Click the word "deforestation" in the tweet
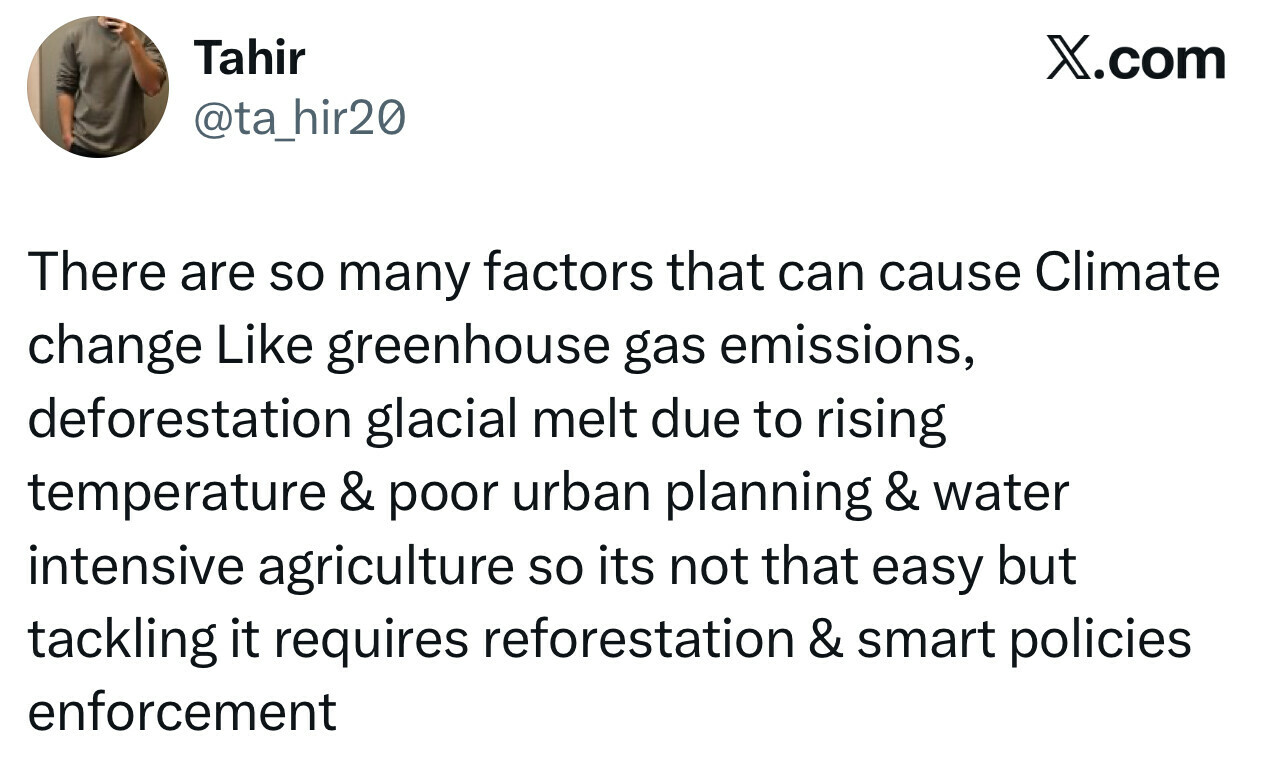Viewport: 1284px width, 759px height. click(x=190, y=419)
